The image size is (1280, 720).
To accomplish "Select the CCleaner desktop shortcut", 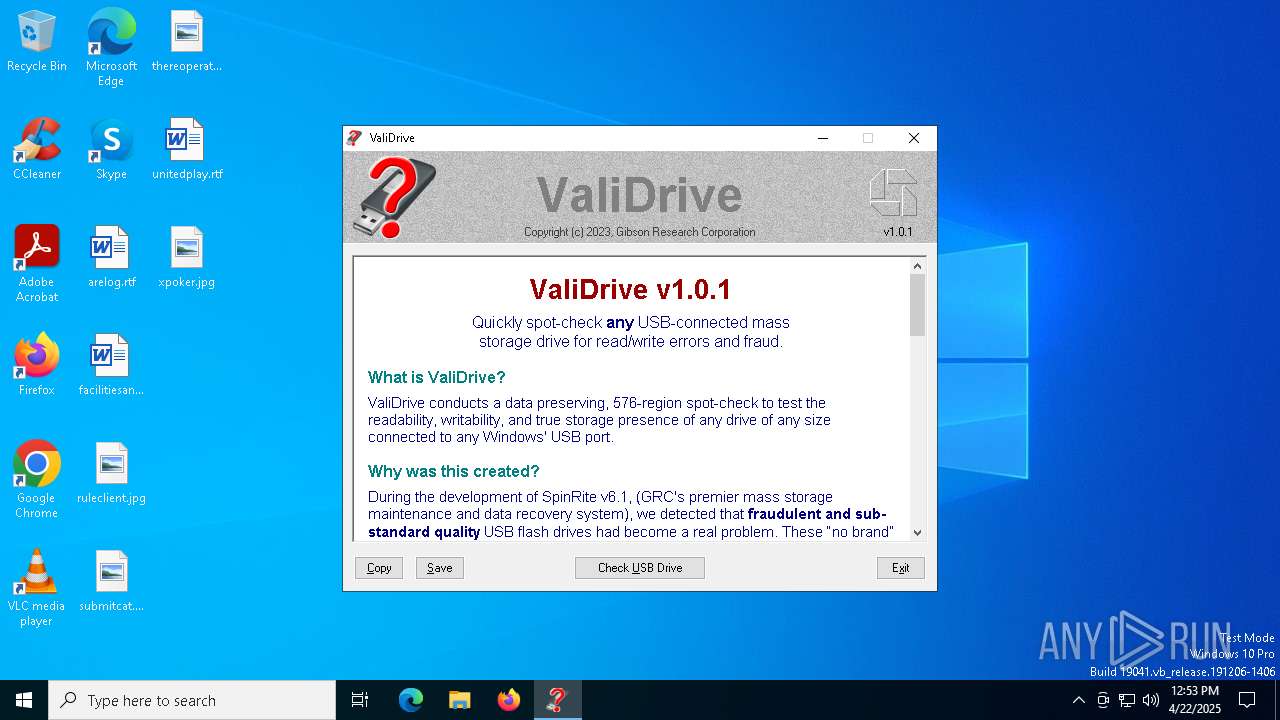I will tap(37, 150).
